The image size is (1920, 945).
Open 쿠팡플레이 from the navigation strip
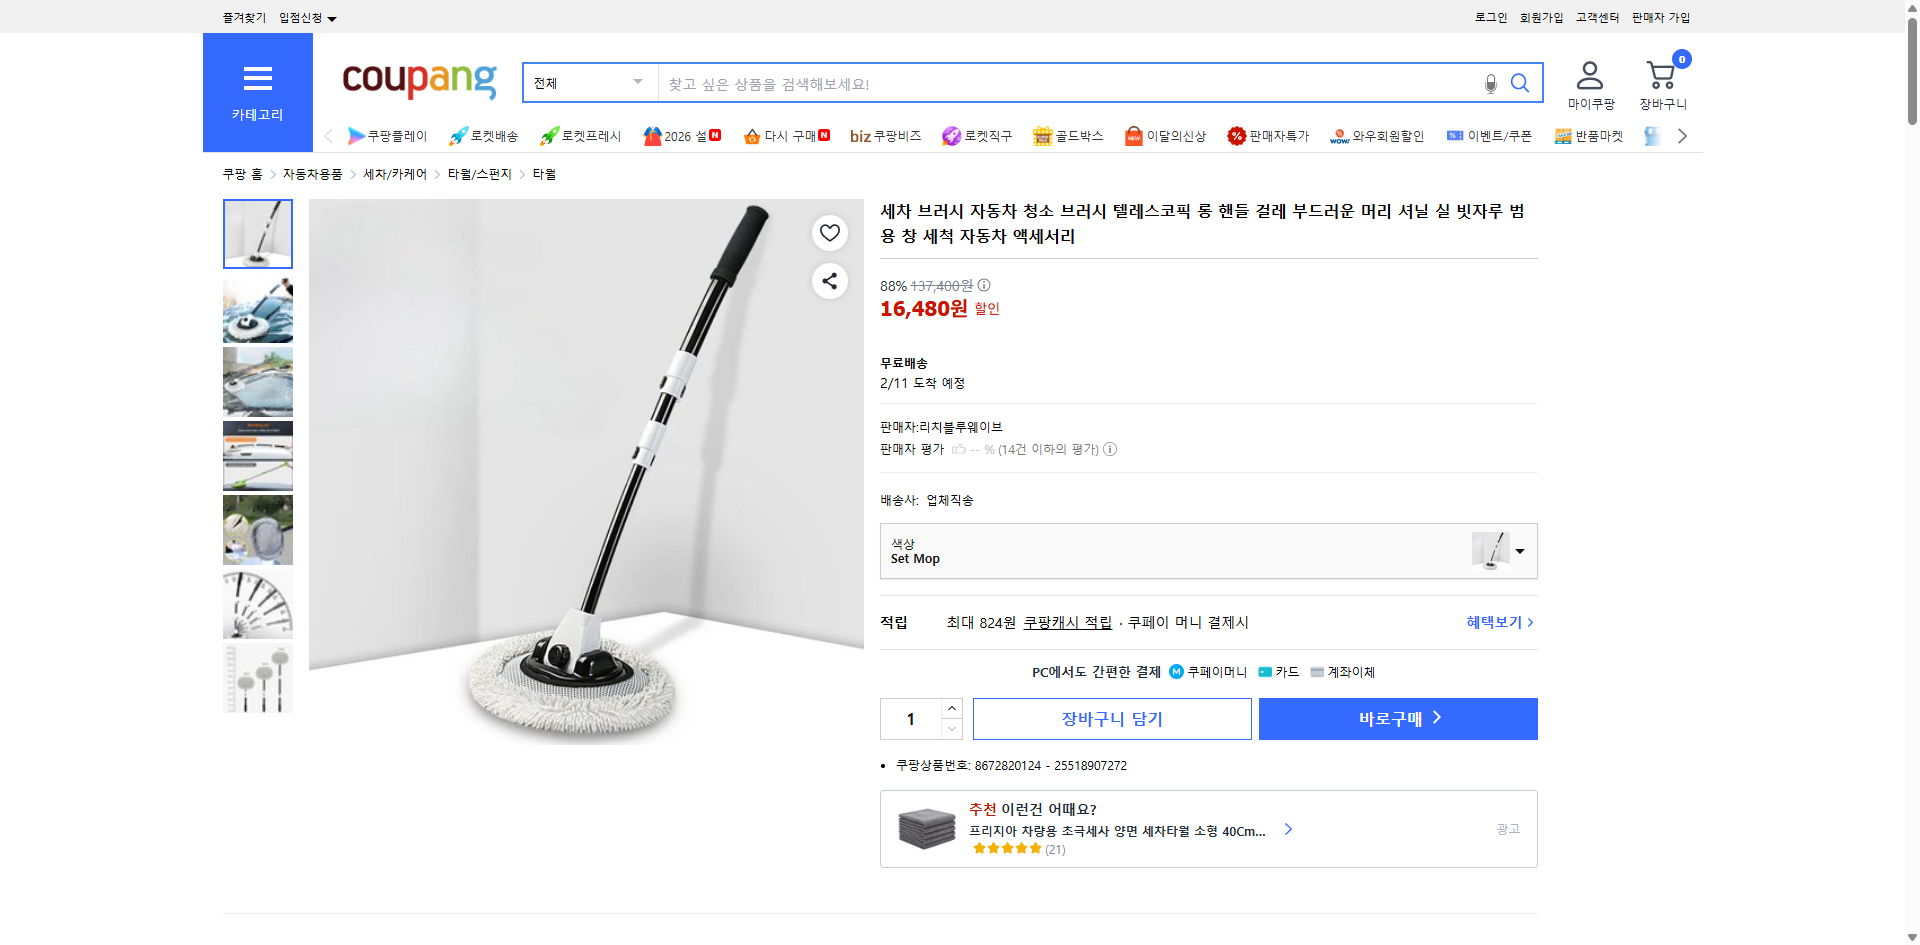(357, 136)
